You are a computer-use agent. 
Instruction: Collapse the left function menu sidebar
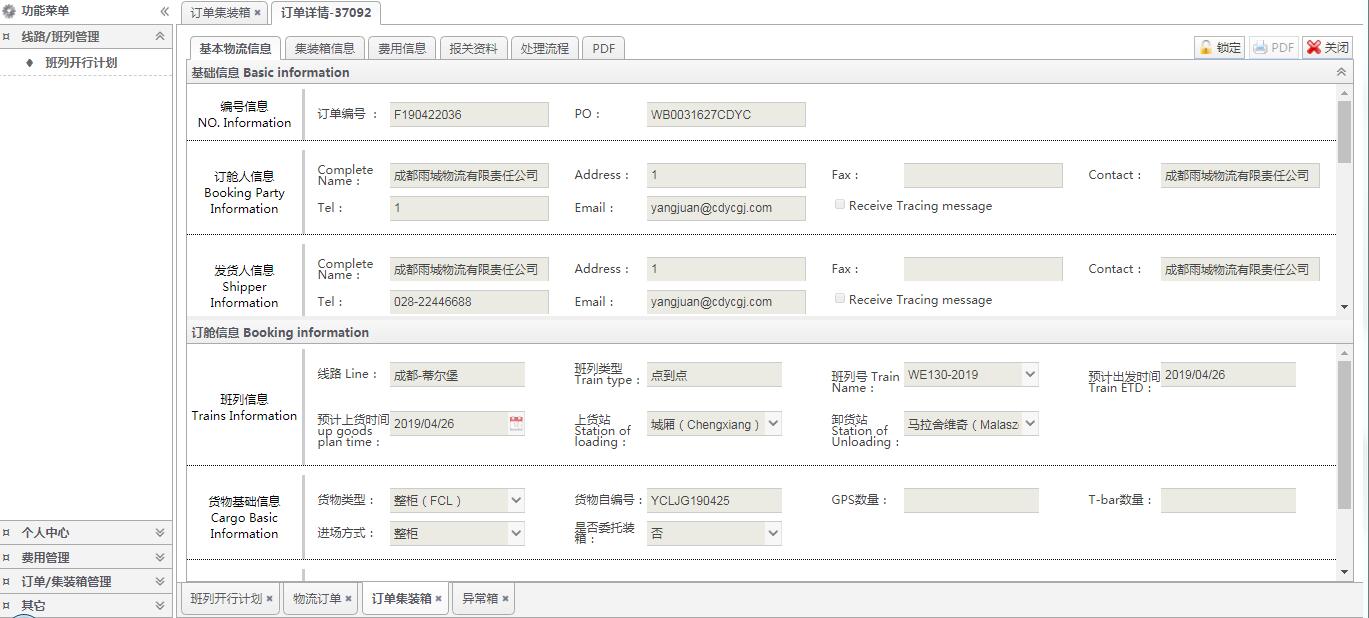click(x=164, y=11)
